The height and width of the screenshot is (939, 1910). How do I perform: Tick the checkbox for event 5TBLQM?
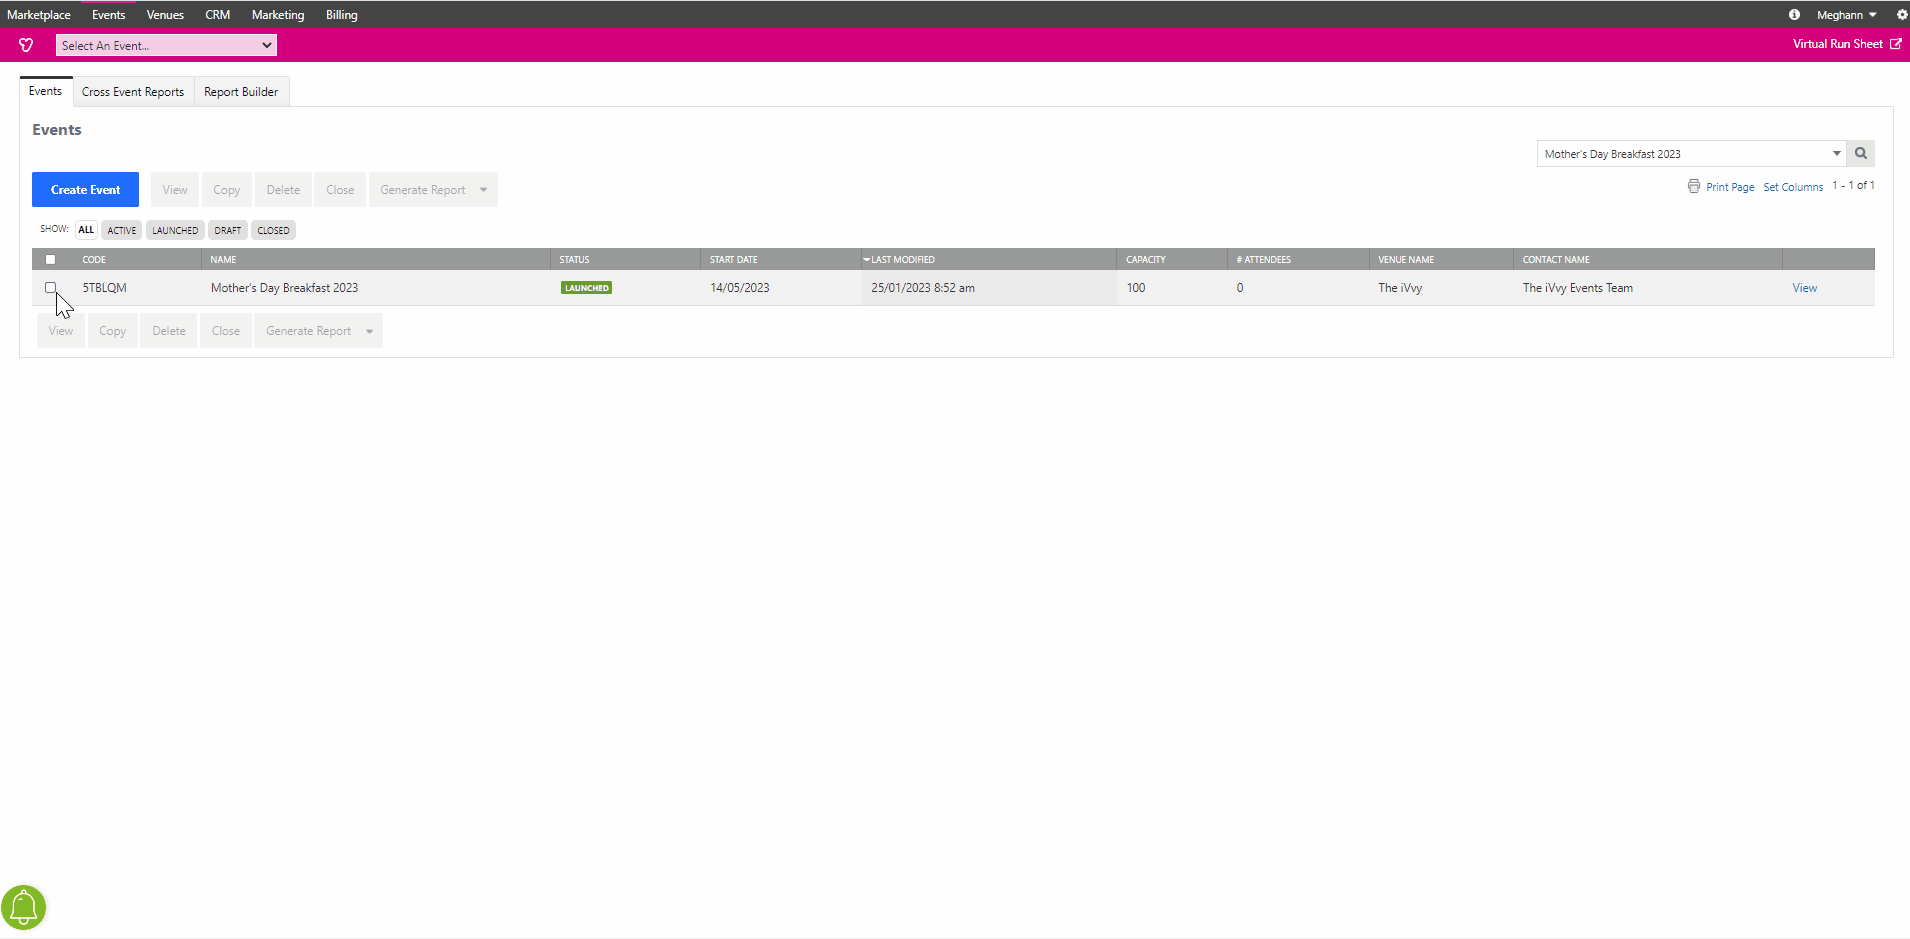[x=50, y=287]
